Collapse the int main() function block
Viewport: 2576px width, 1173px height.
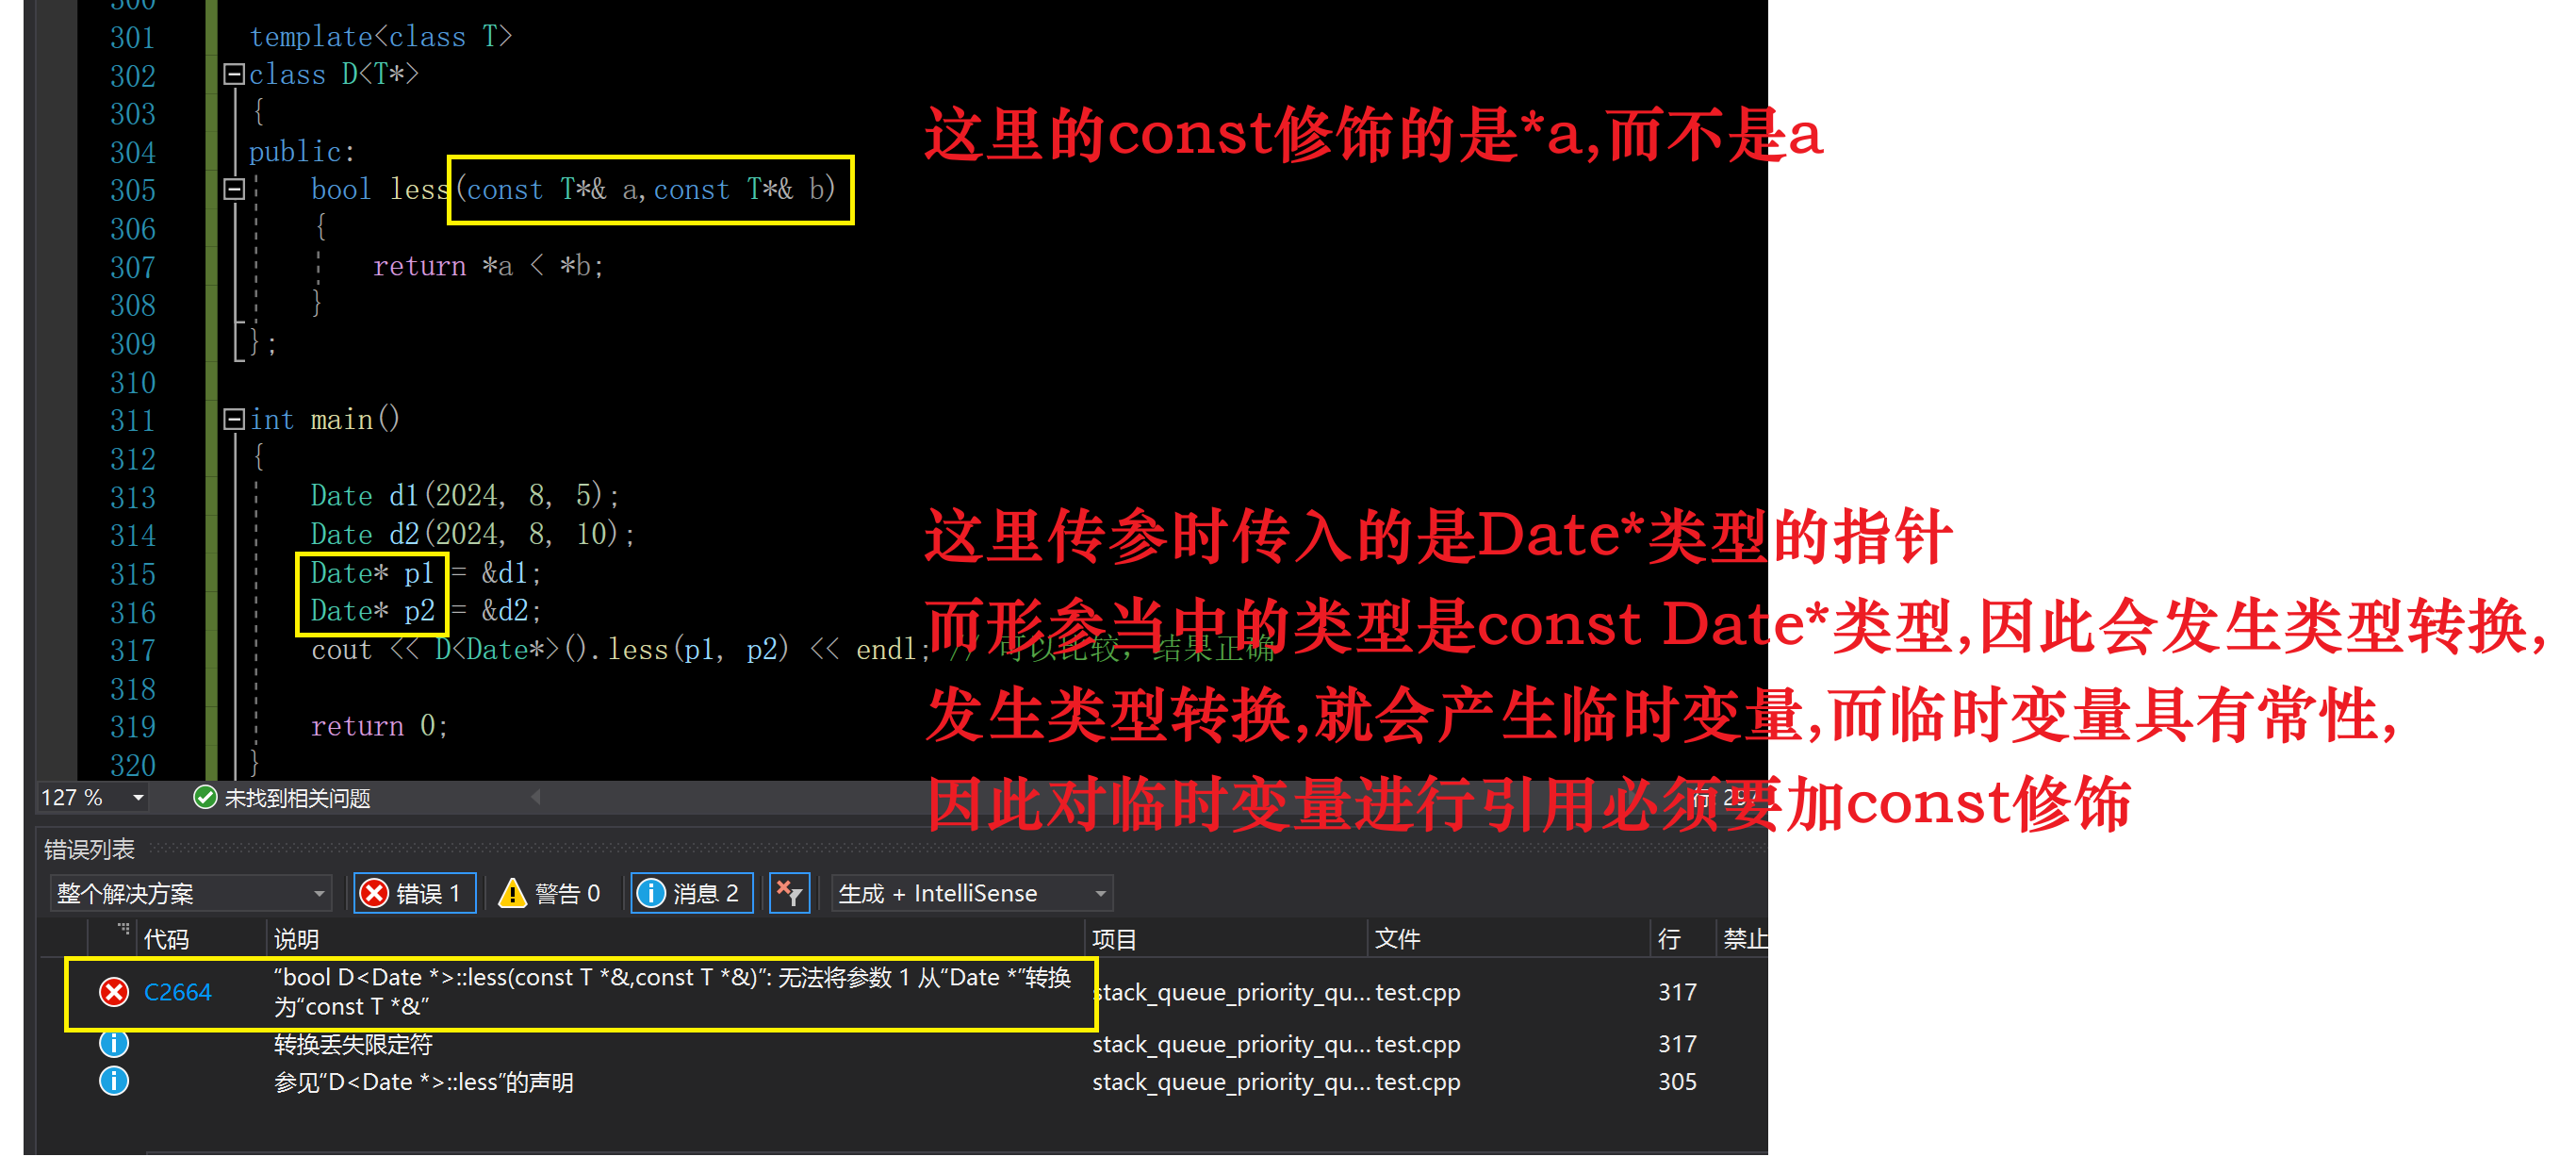point(234,420)
